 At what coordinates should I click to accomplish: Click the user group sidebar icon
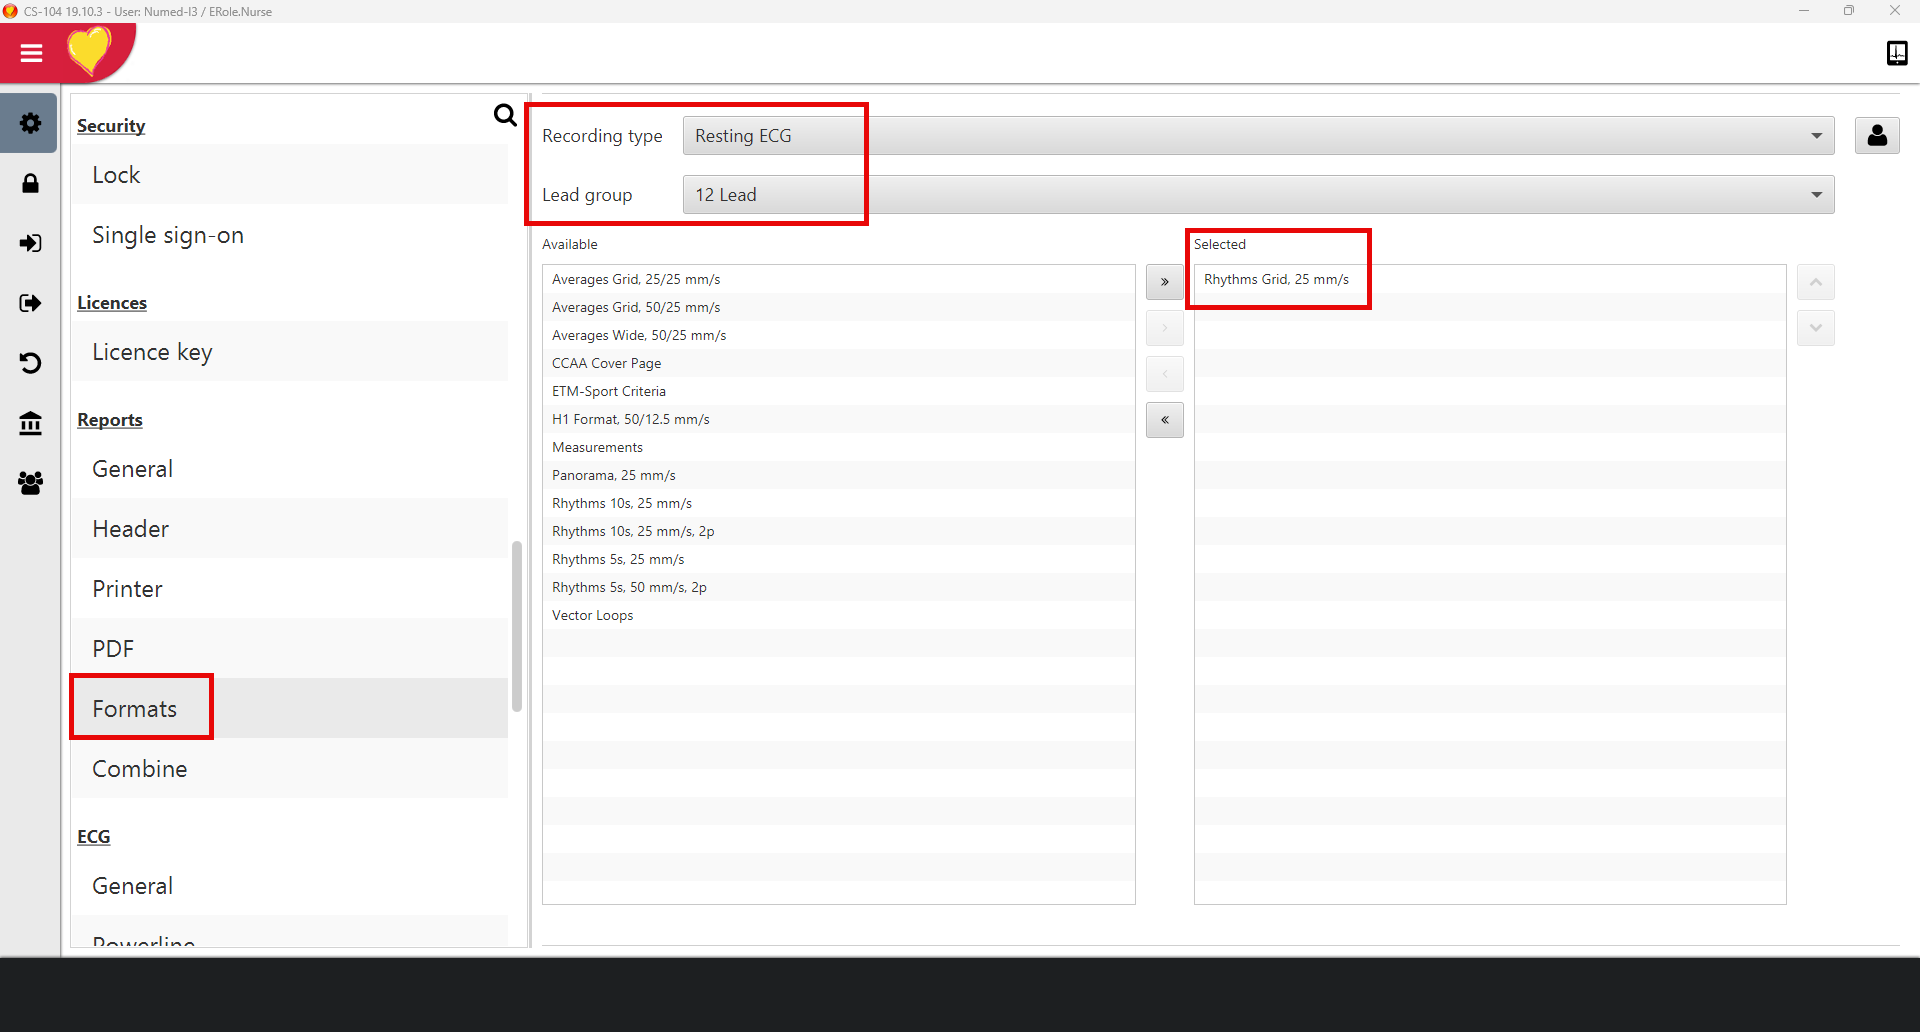[x=30, y=483]
